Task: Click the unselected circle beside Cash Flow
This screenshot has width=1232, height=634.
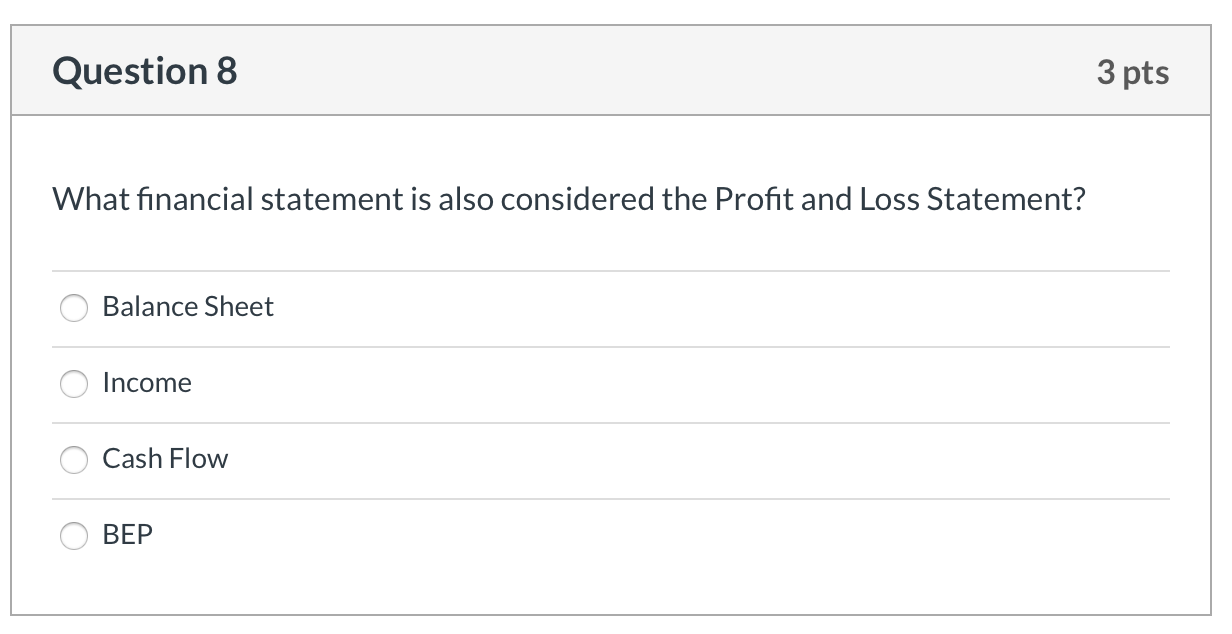Action: tap(74, 460)
